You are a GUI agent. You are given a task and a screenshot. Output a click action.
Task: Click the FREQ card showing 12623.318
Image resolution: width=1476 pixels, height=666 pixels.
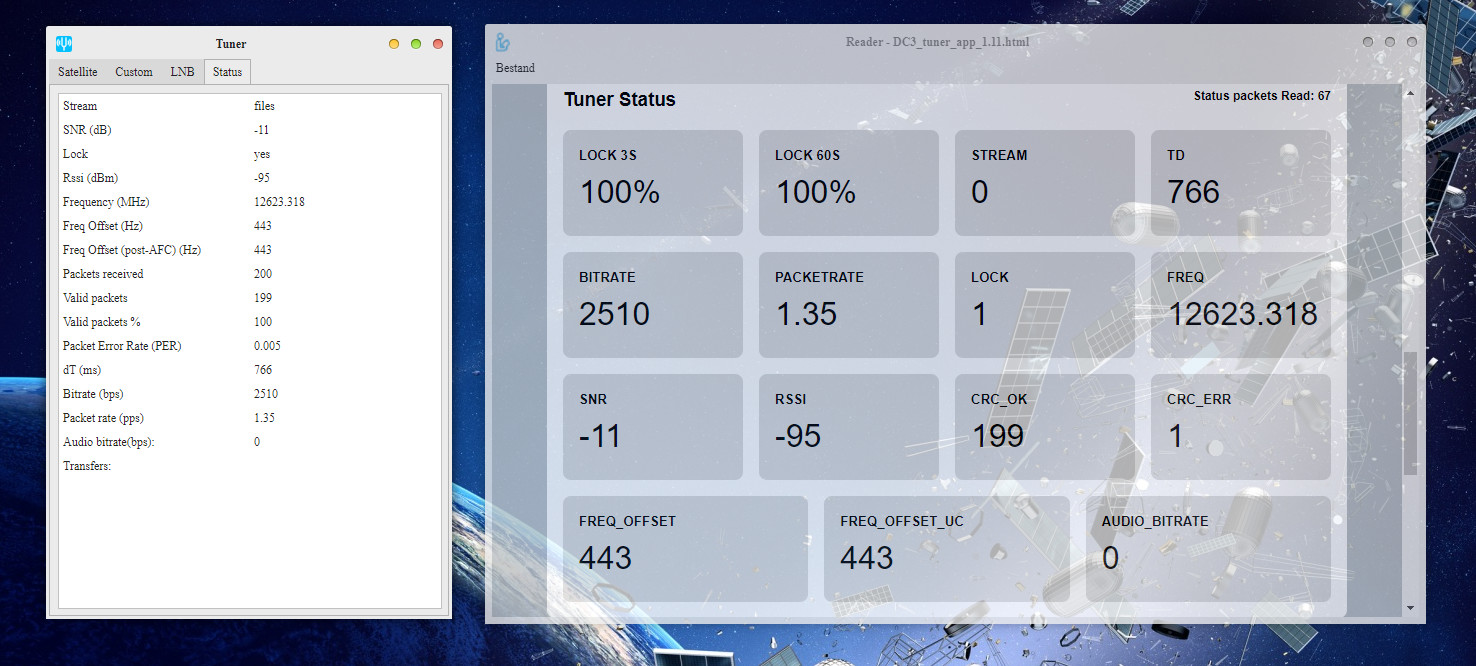click(x=1240, y=305)
